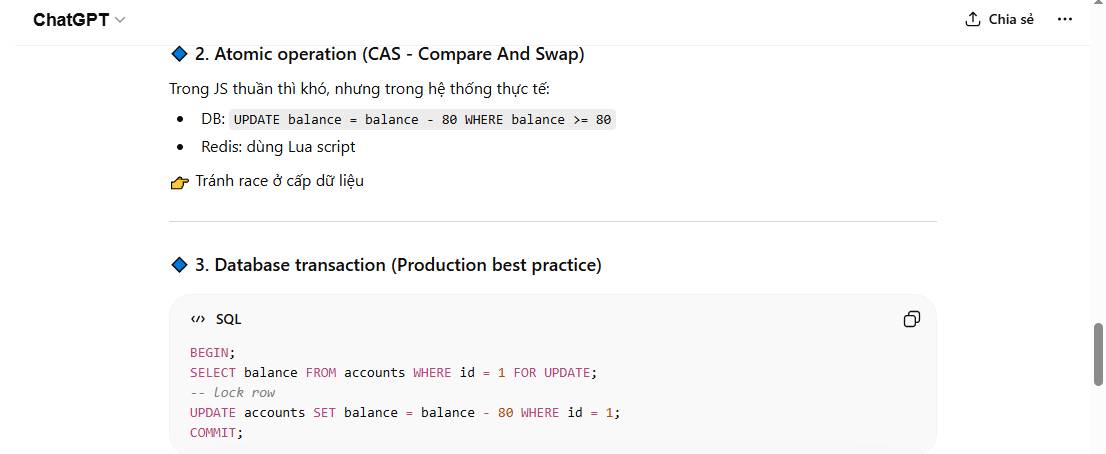Click the '-- lock row' comment line
The height and width of the screenshot is (454, 1106).
[x=232, y=392]
